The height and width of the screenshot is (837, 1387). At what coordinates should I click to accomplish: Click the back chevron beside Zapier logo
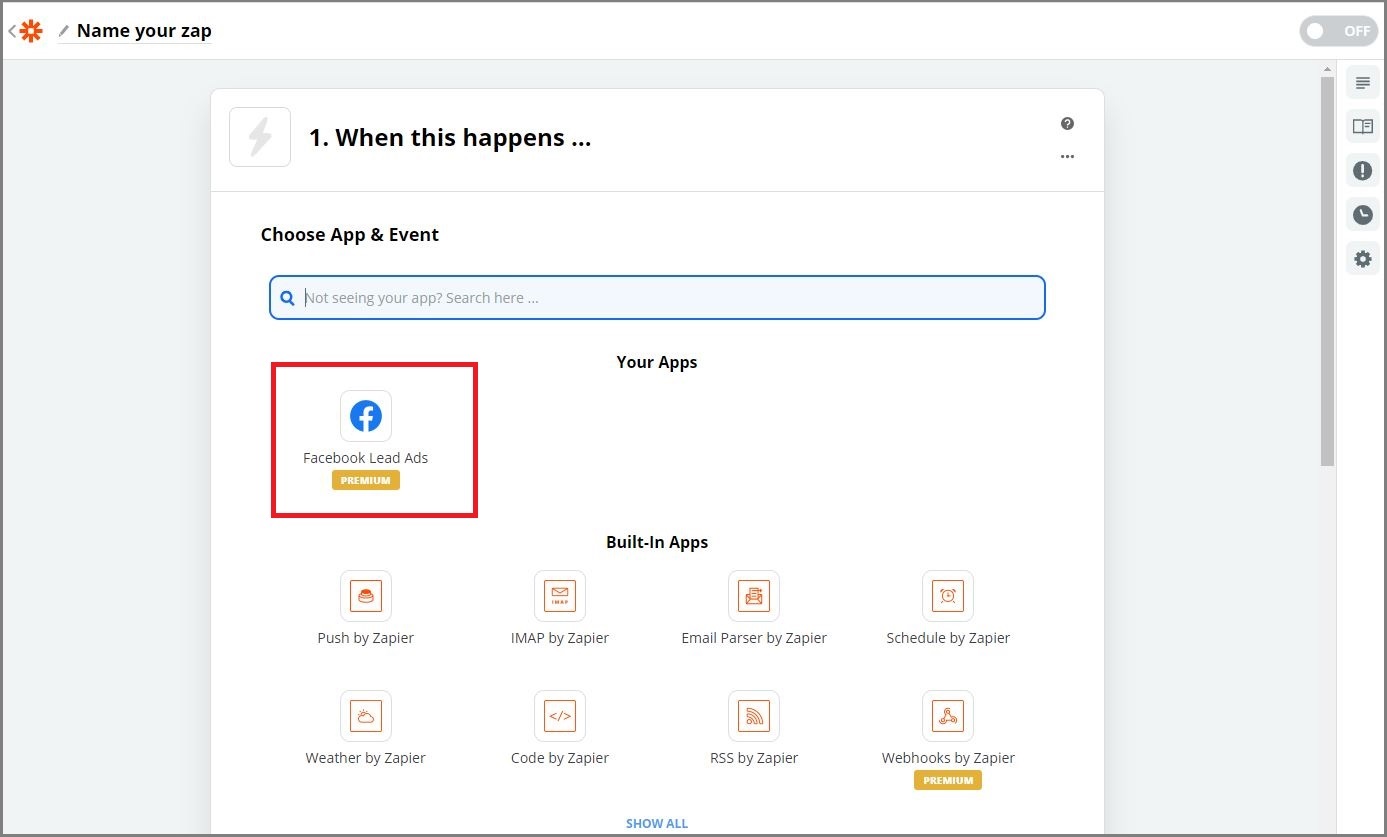pyautogui.click(x=12, y=31)
